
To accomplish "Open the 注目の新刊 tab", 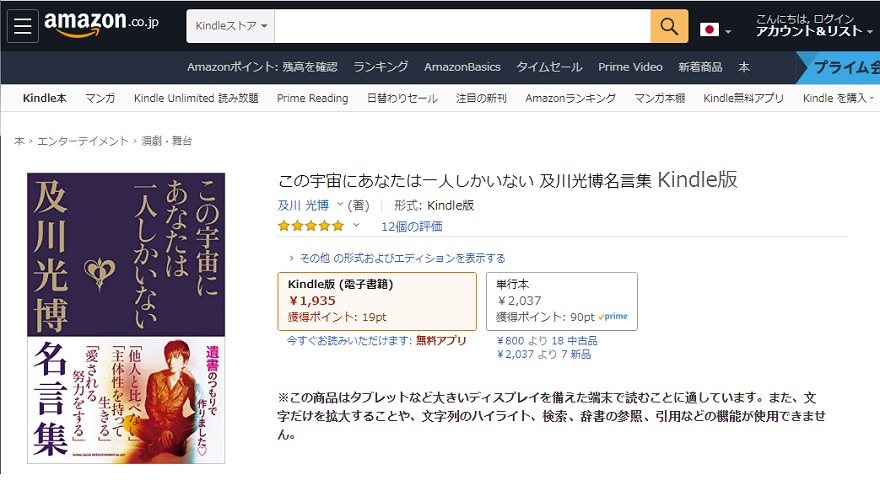I will pos(481,98).
